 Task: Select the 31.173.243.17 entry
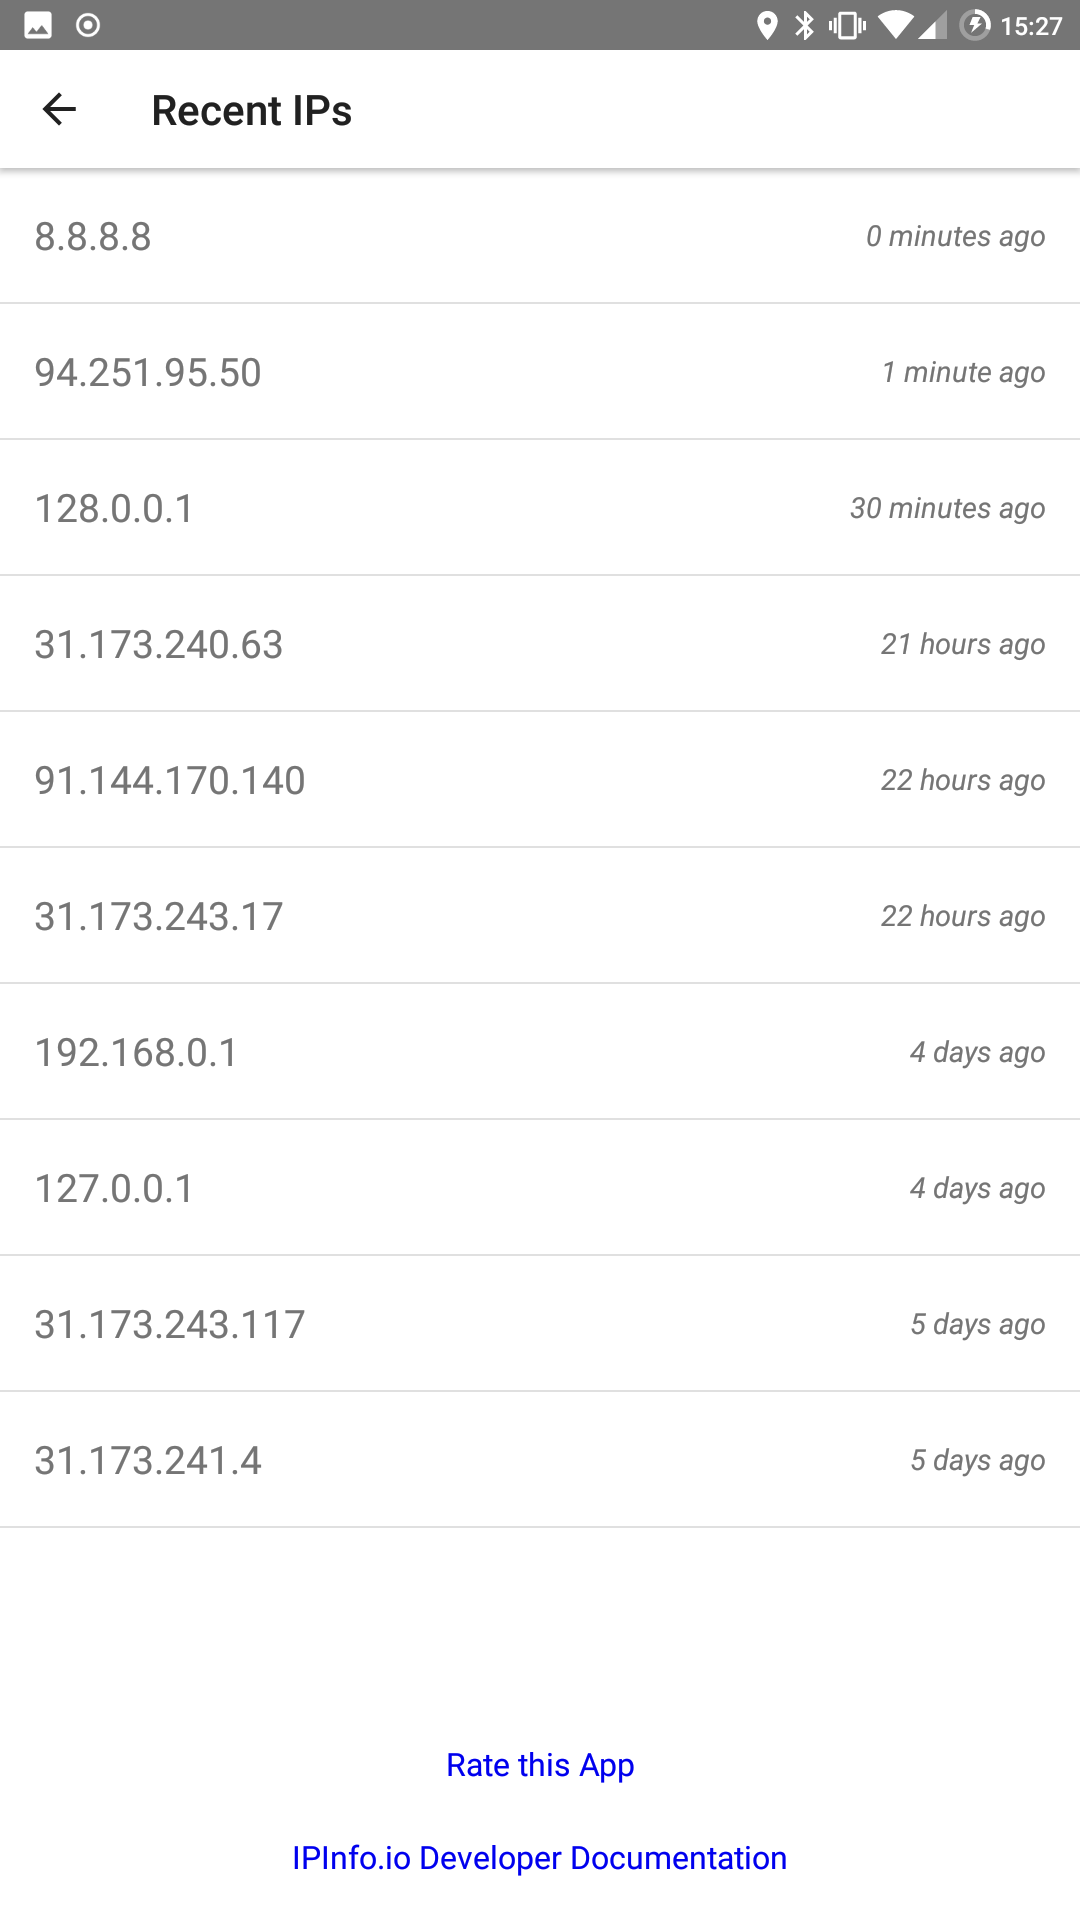(540, 916)
